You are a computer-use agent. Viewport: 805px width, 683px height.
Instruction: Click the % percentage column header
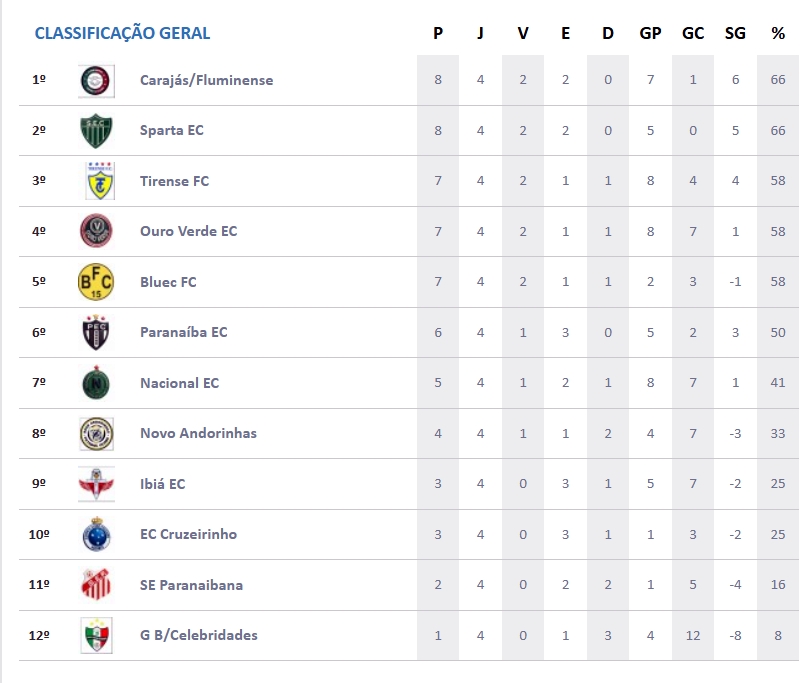tap(778, 33)
